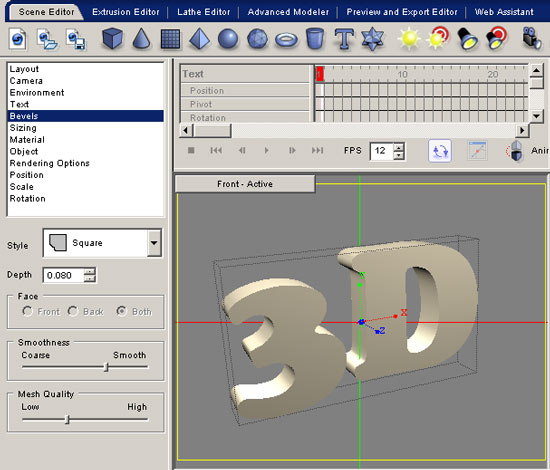Add a cylinder cup primitive

click(315, 39)
